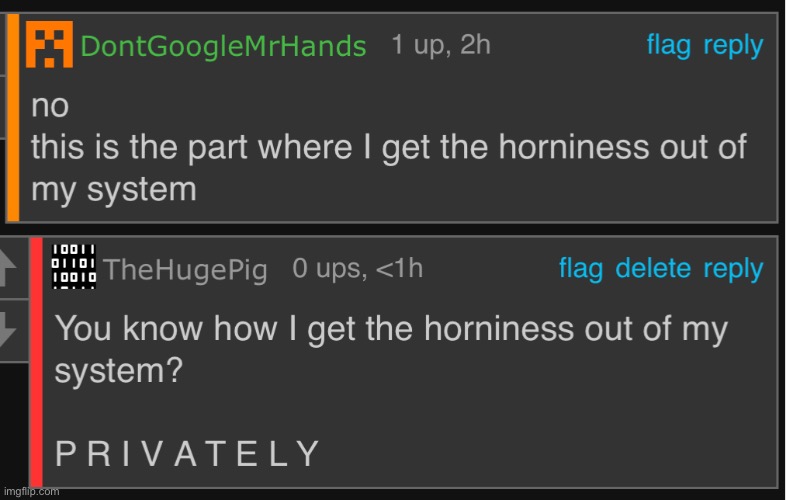Flag the comment by DontGoogleMrHands
Viewport: 786px width, 500px height.
(668, 45)
